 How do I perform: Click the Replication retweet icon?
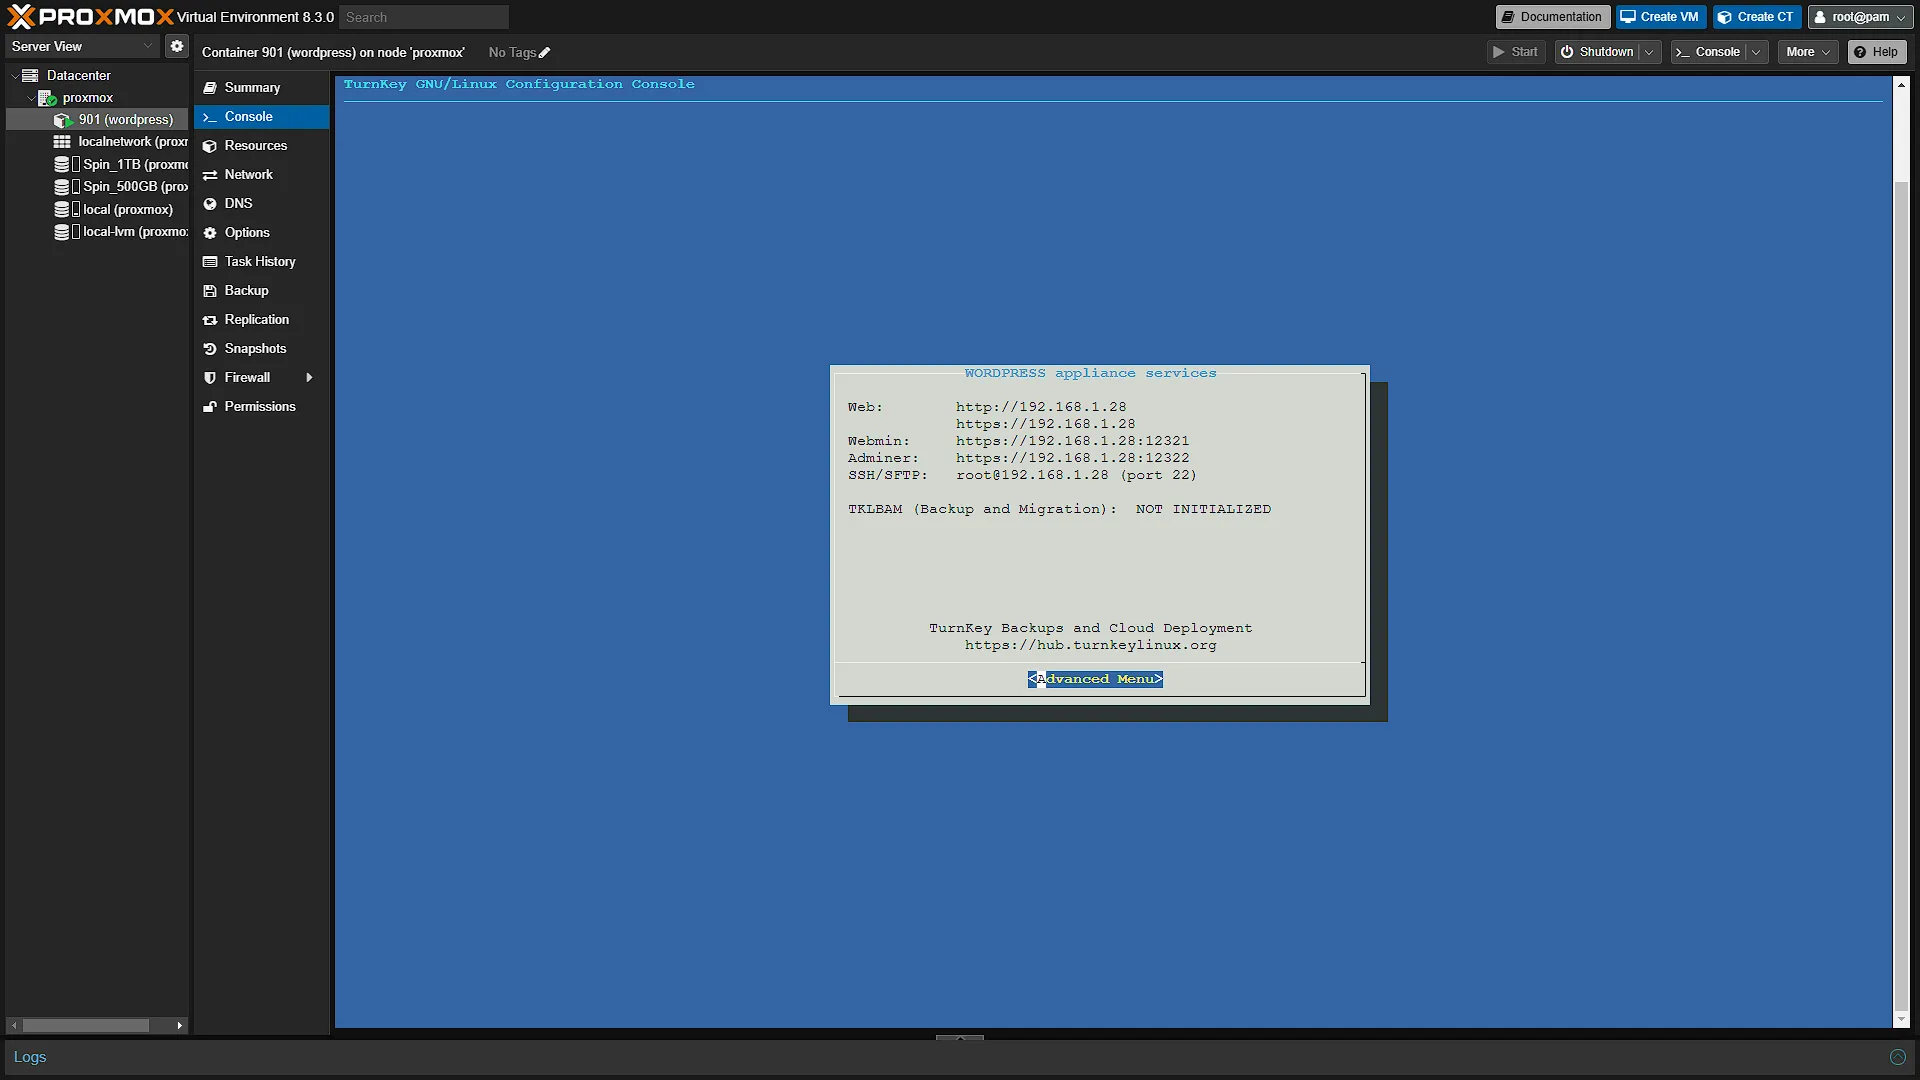click(x=210, y=320)
